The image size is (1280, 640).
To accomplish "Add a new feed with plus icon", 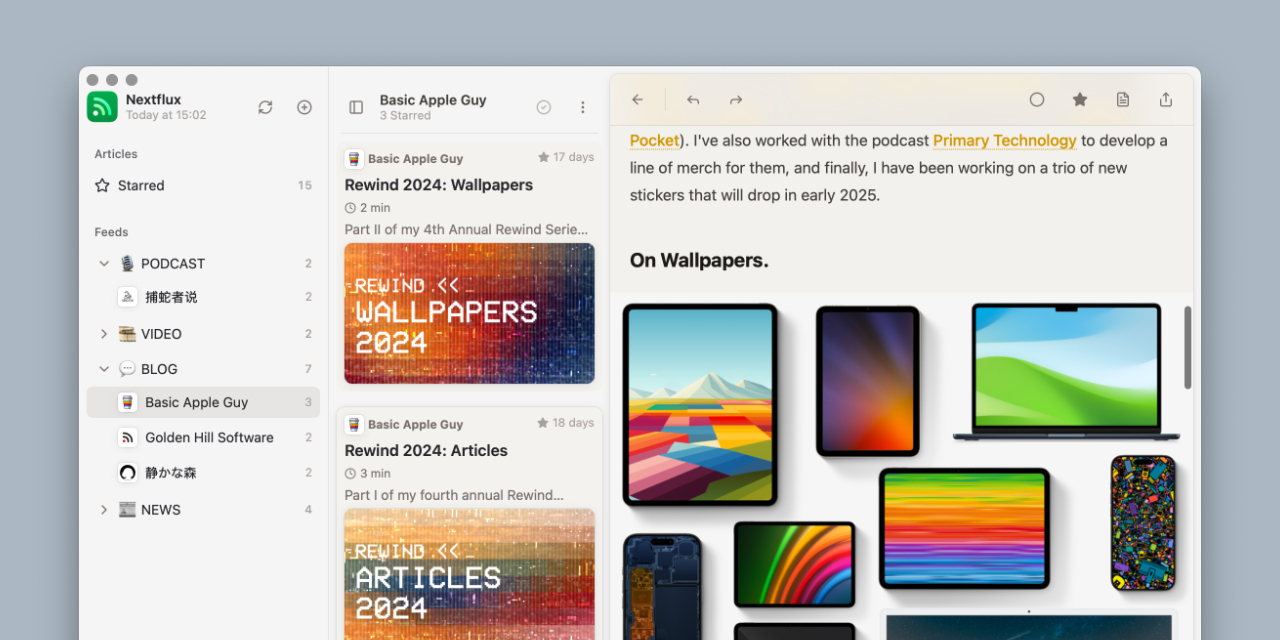I will click(x=305, y=107).
